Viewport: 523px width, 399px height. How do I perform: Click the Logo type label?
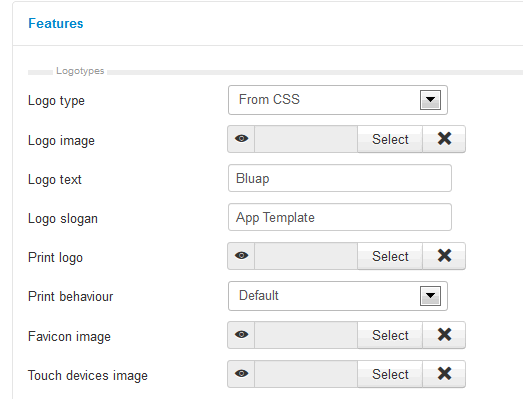(56, 101)
